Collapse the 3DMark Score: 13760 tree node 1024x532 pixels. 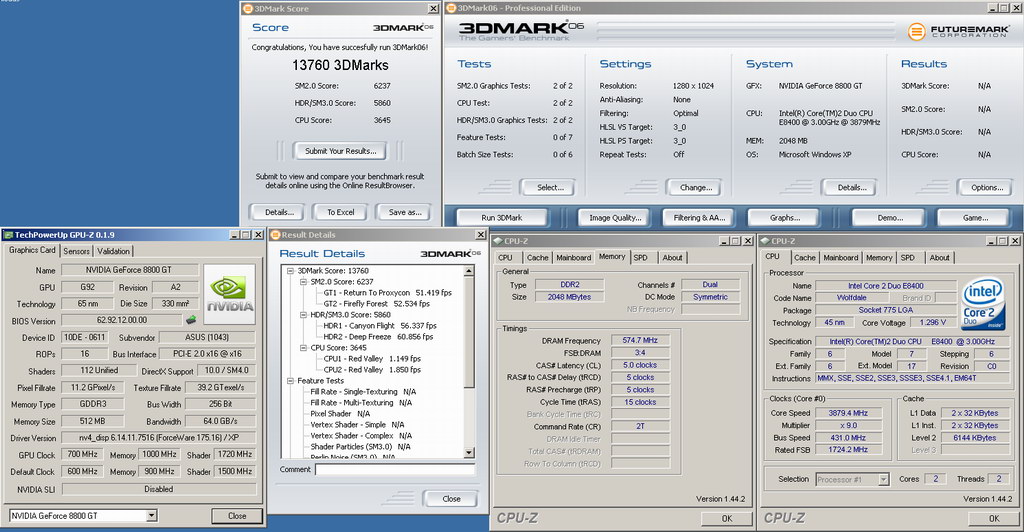click(290, 271)
